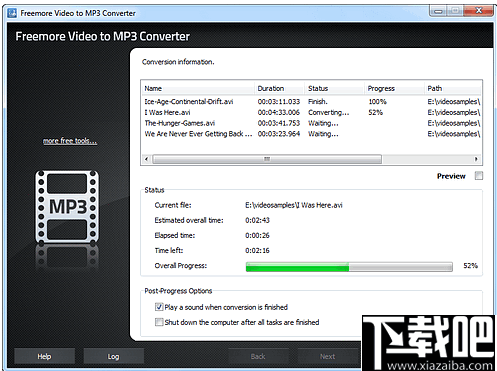Close the Freemore converter window

(478, 11)
